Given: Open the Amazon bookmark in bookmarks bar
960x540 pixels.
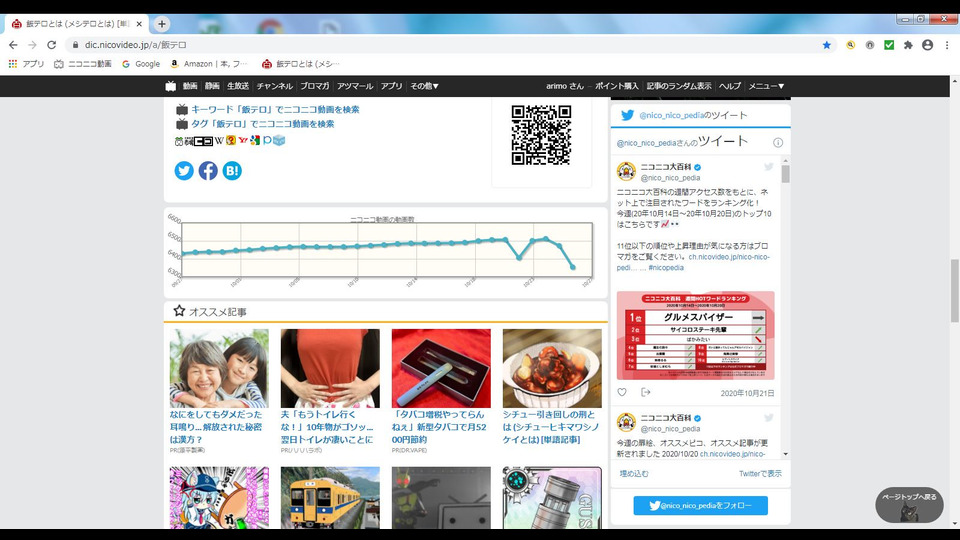Looking at the screenshot, I should (209, 64).
